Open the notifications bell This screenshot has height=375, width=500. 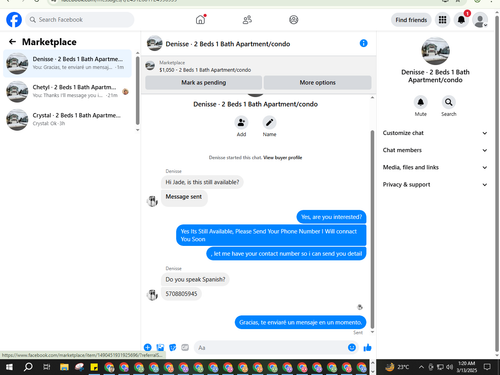(461, 20)
